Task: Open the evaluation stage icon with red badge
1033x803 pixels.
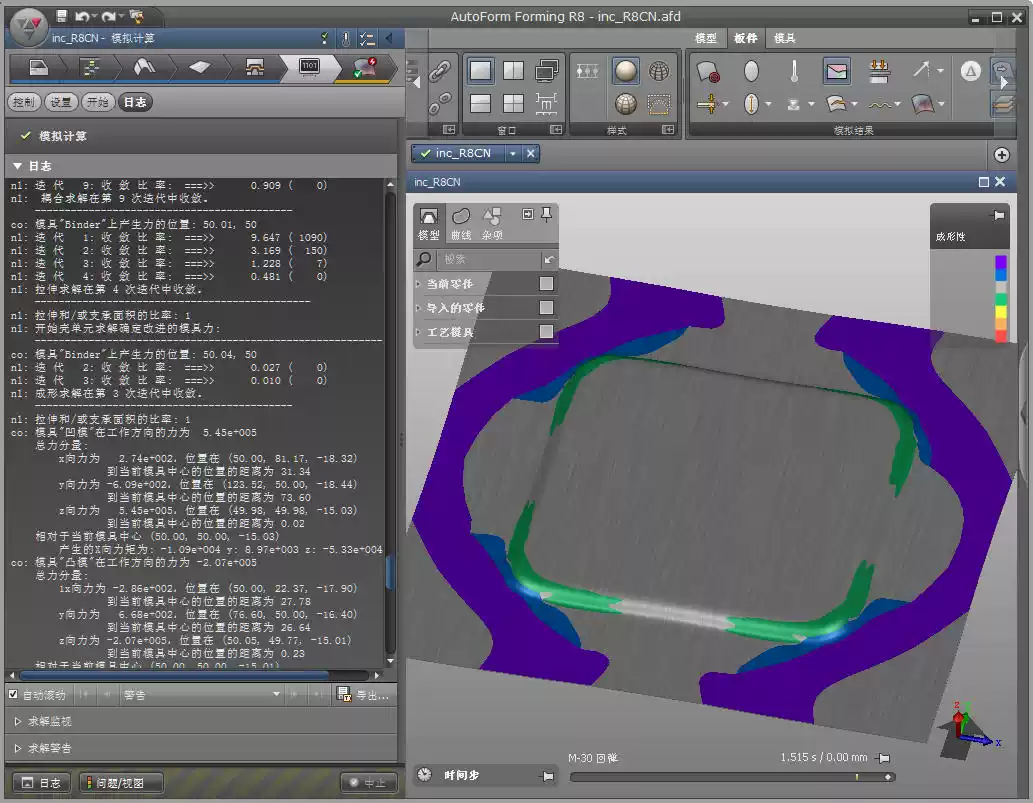Action: pyautogui.click(x=365, y=67)
